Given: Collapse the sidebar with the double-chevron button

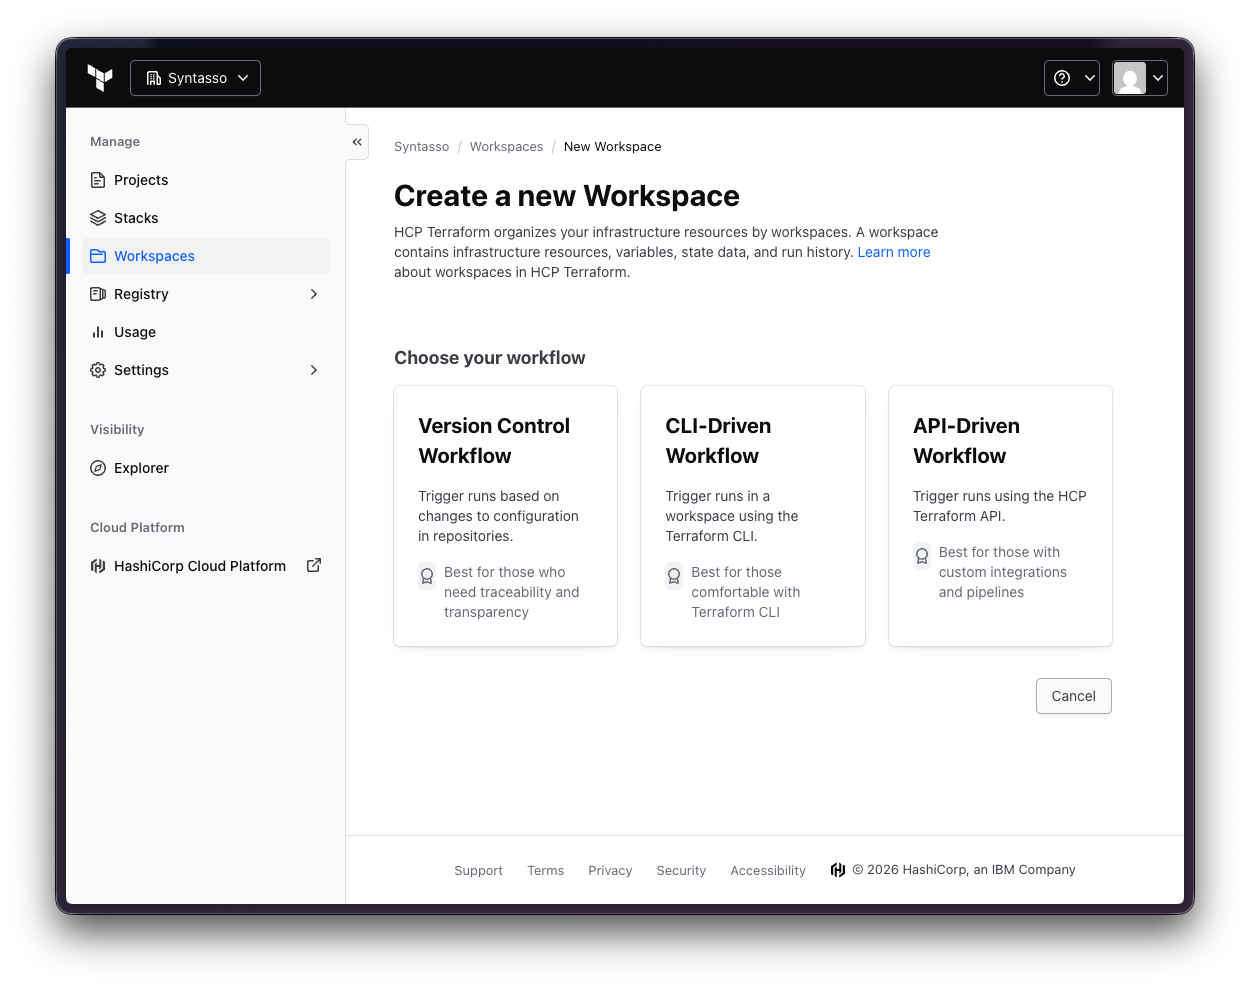Looking at the screenshot, I should pyautogui.click(x=357, y=142).
